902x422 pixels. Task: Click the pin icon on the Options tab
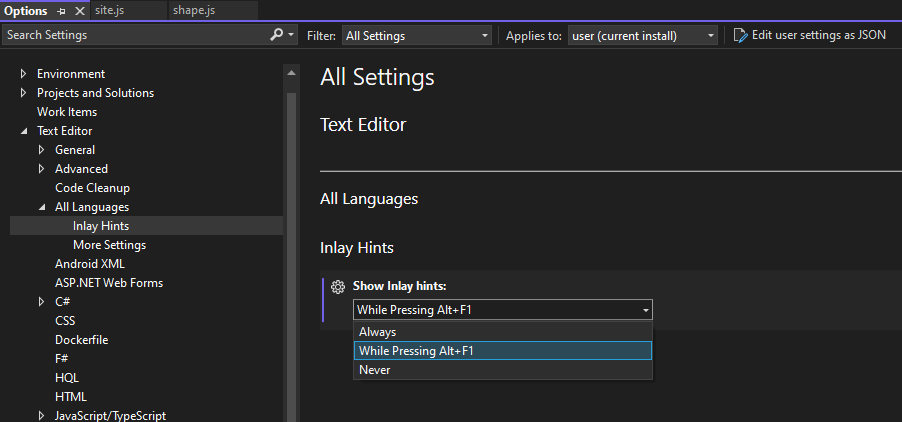(x=62, y=10)
